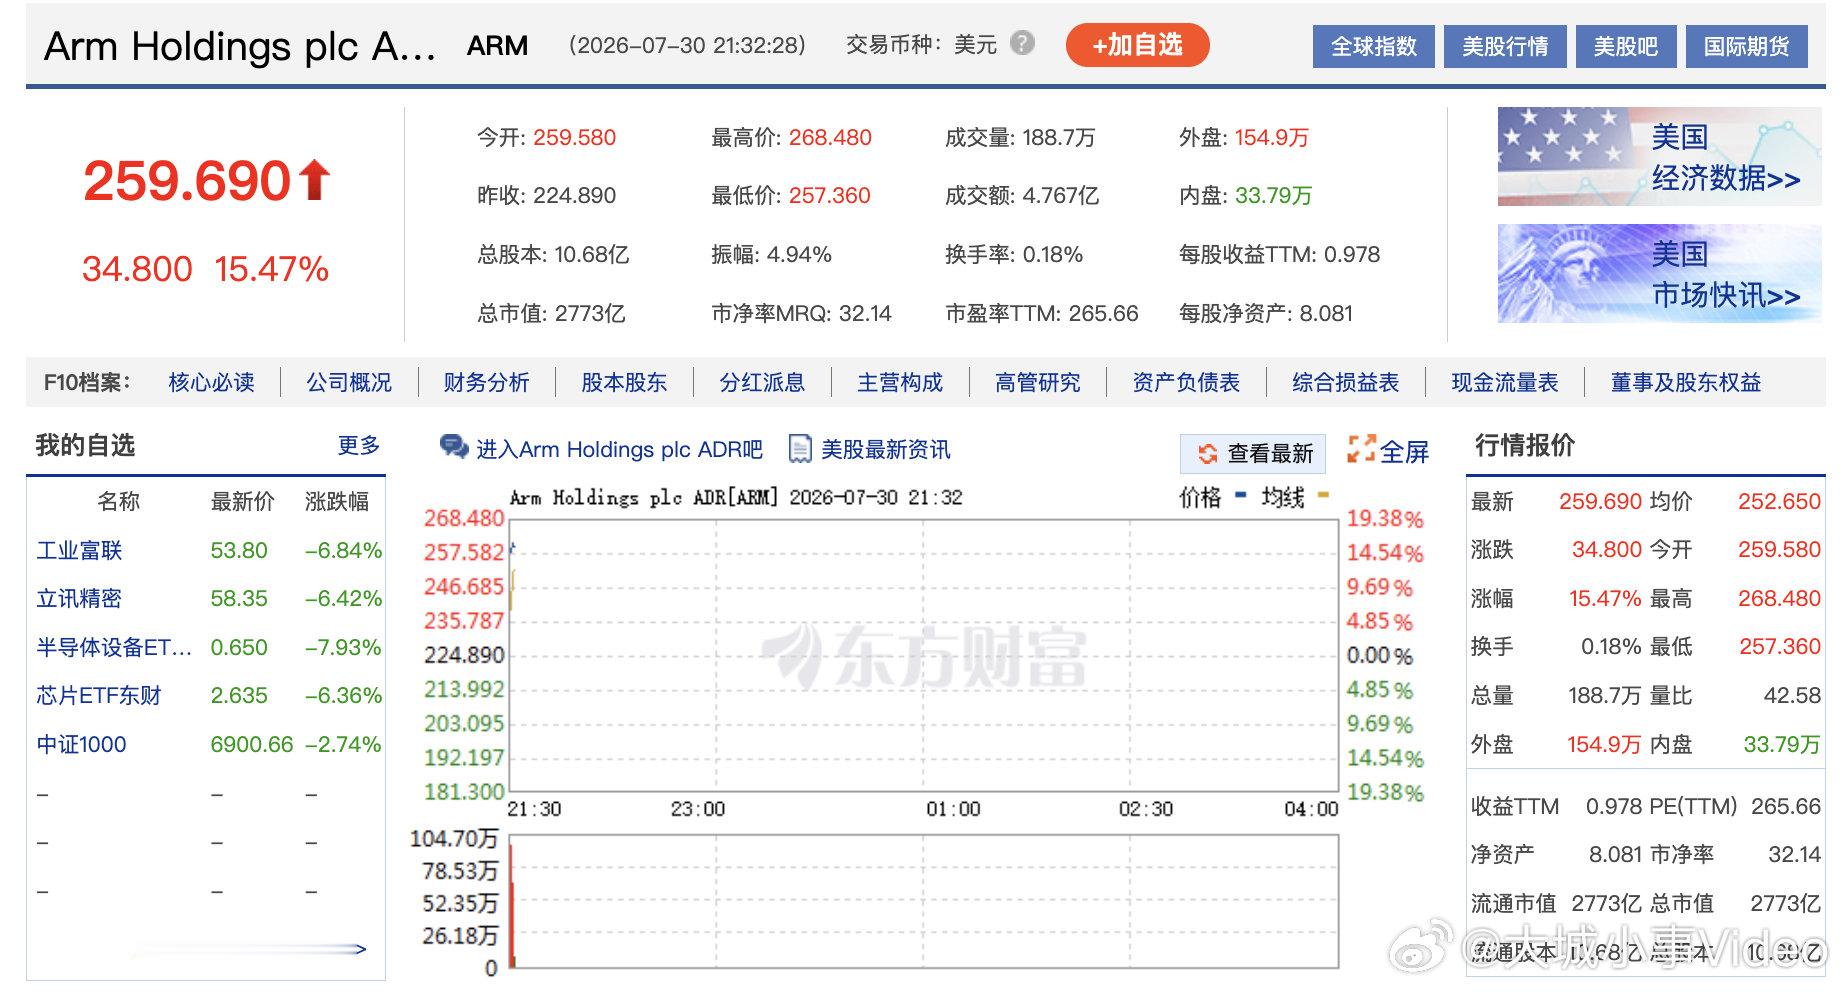This screenshot has height=992, width=1844.
Task: Click the ARM ticker symbol
Action: pos(497,46)
